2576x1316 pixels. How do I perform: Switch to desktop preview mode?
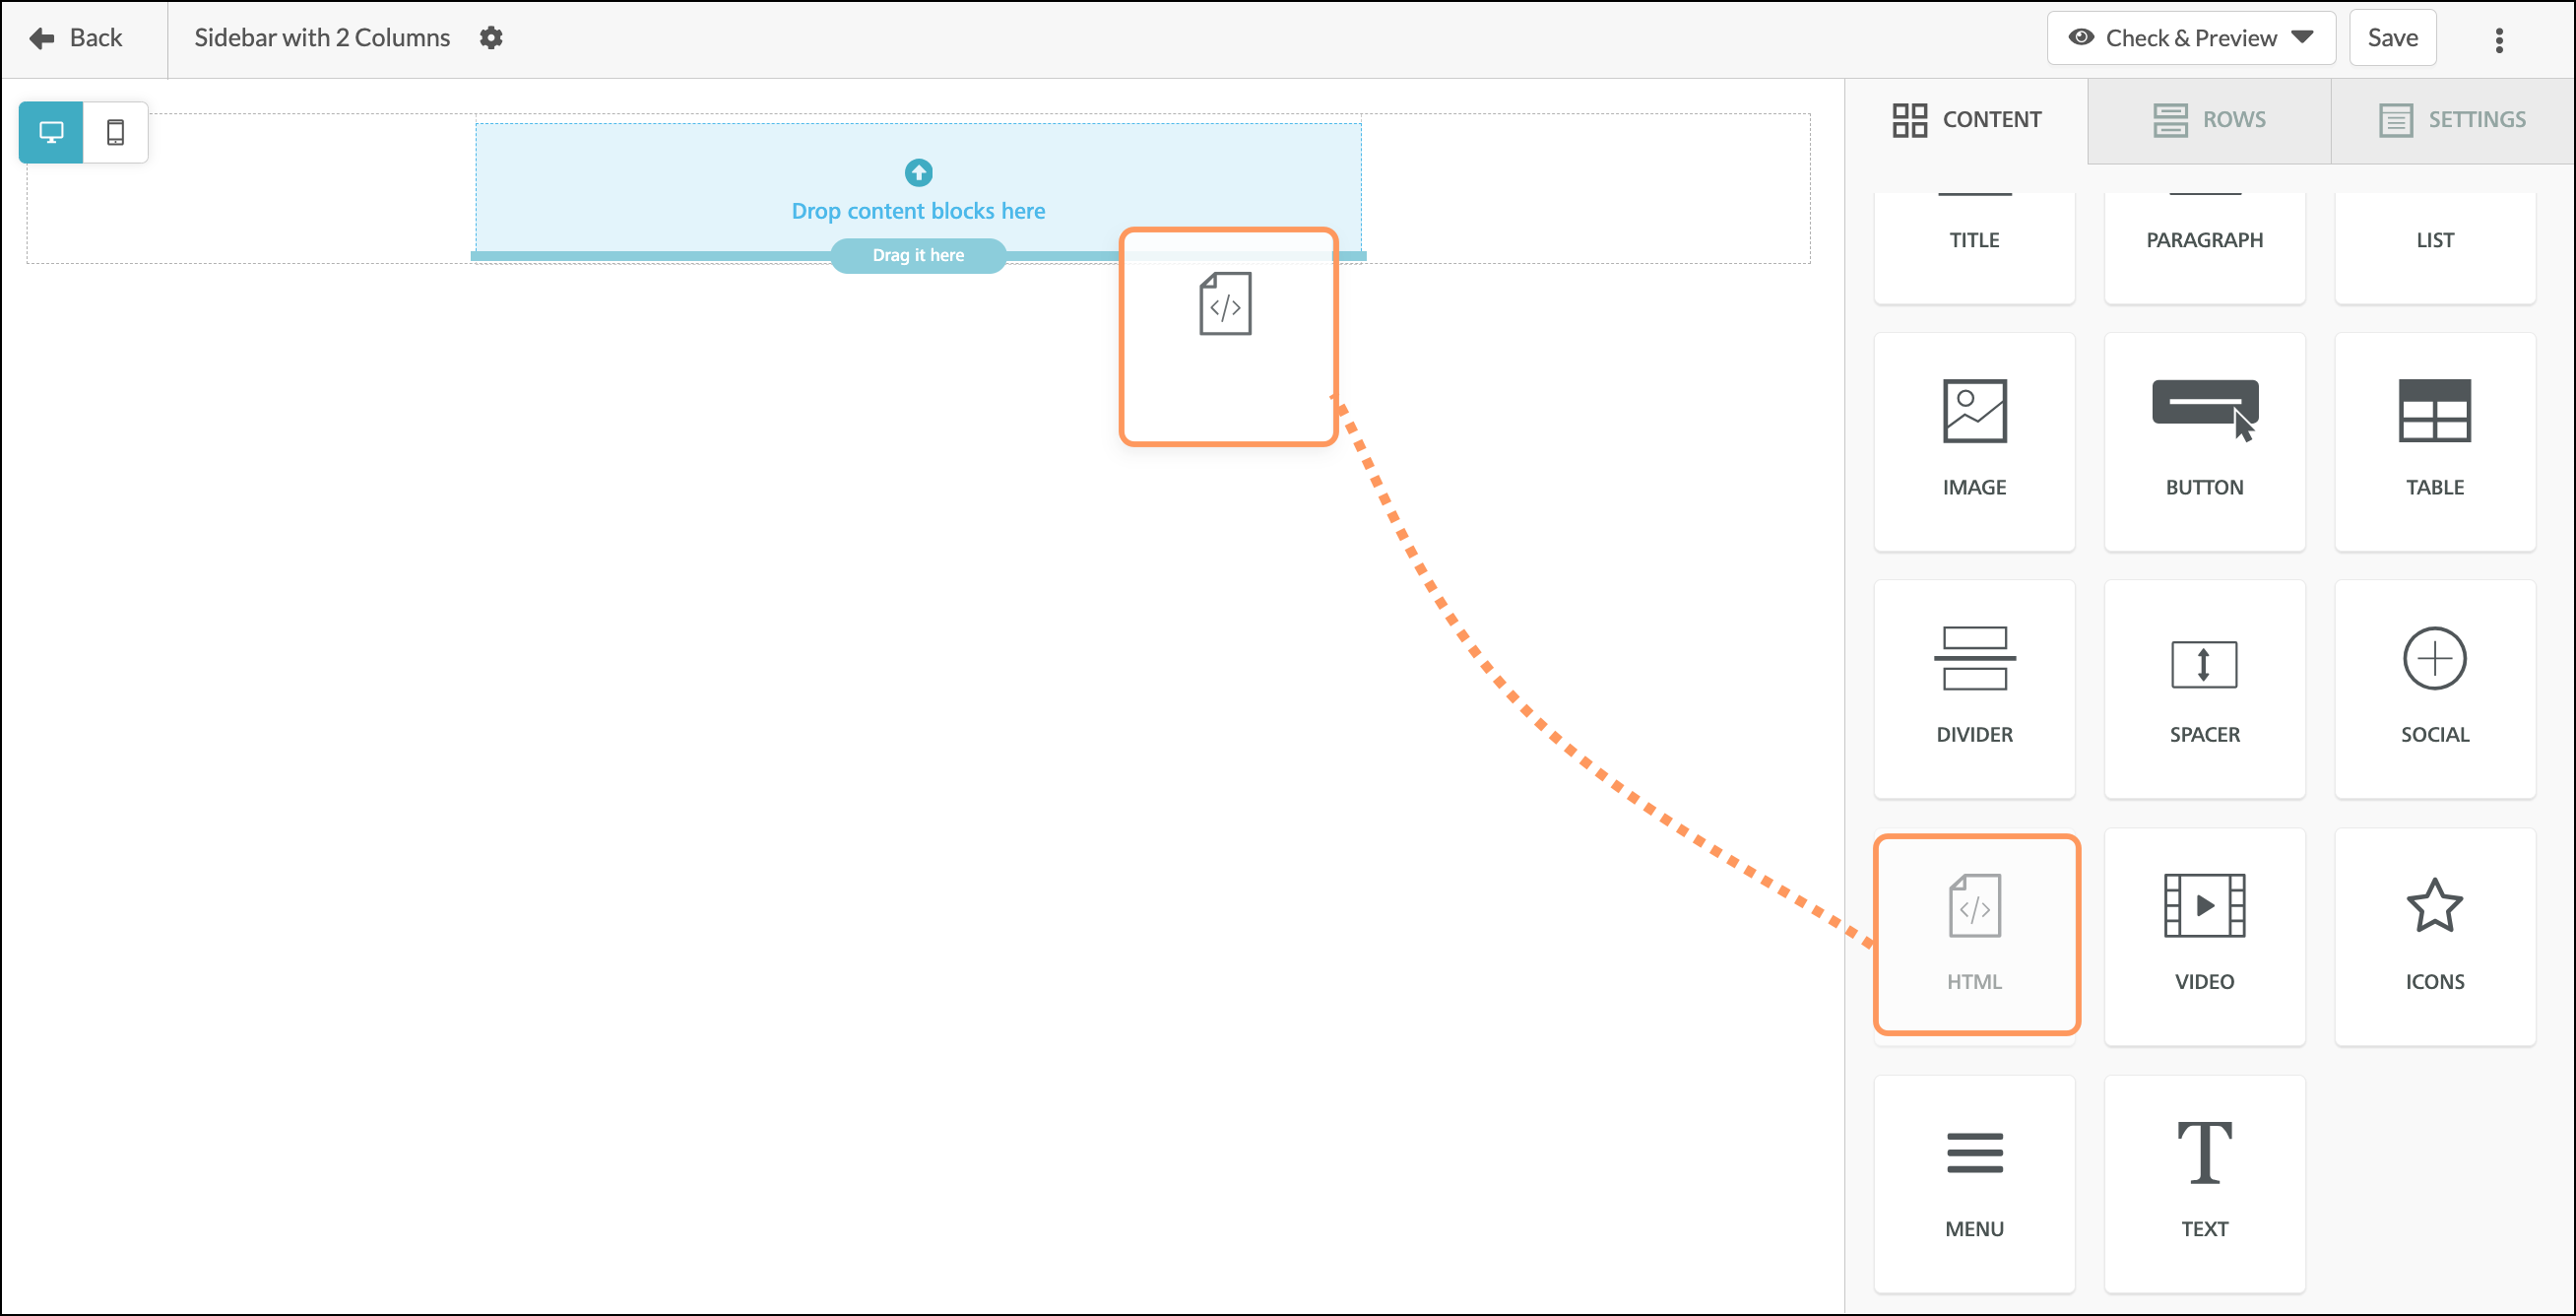tap(51, 132)
